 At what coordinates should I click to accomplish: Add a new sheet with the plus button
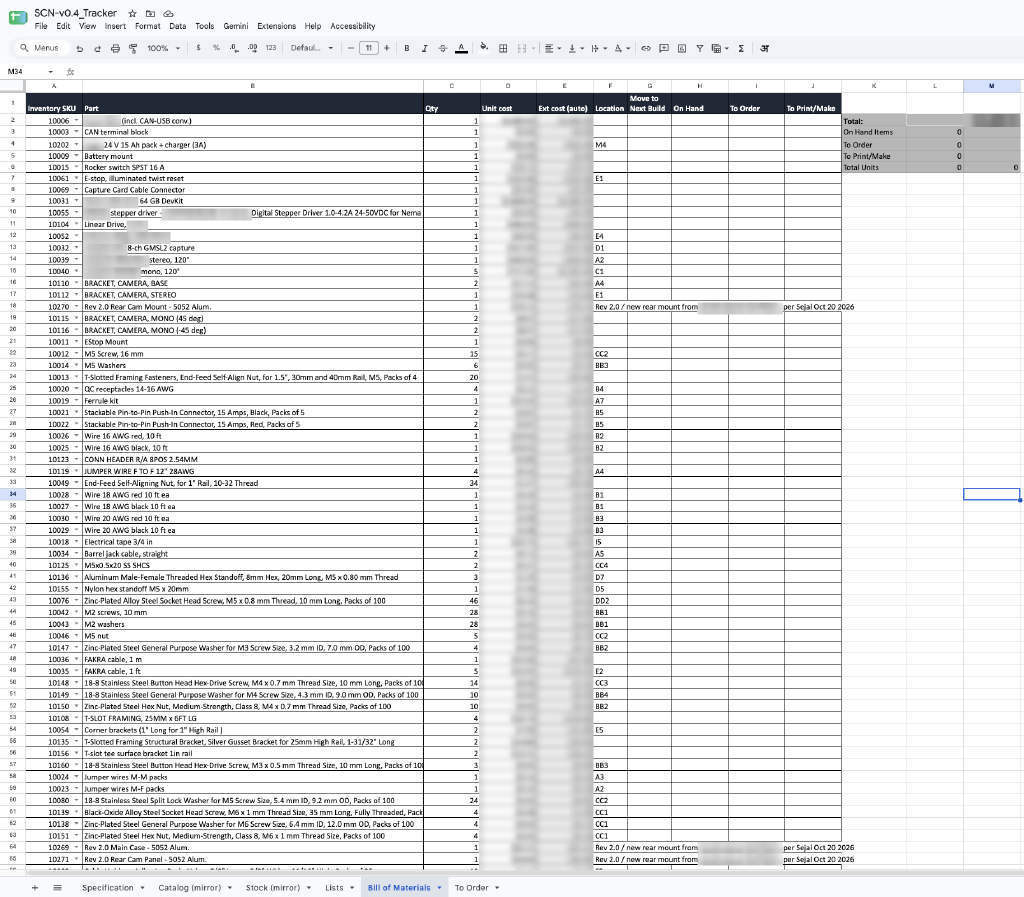[35, 887]
